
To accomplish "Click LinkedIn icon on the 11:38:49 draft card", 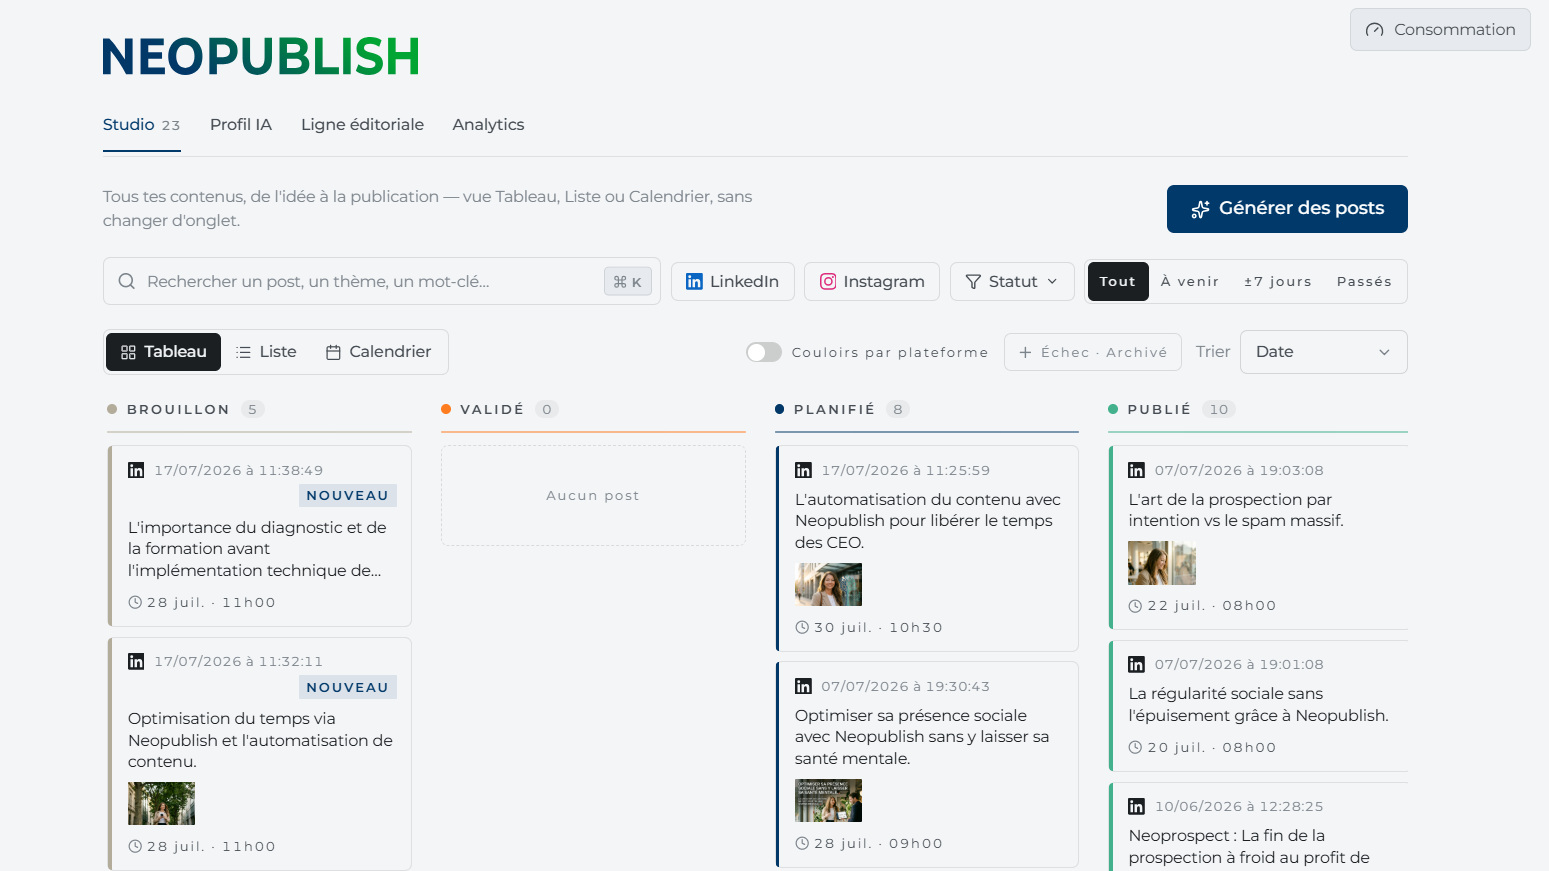I will tap(136, 470).
